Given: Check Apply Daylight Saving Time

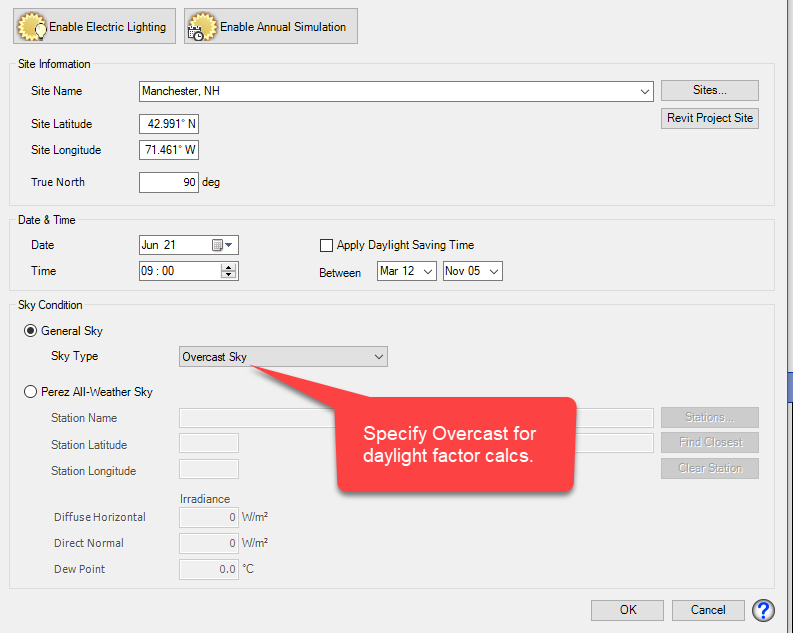Looking at the screenshot, I should (x=326, y=245).
